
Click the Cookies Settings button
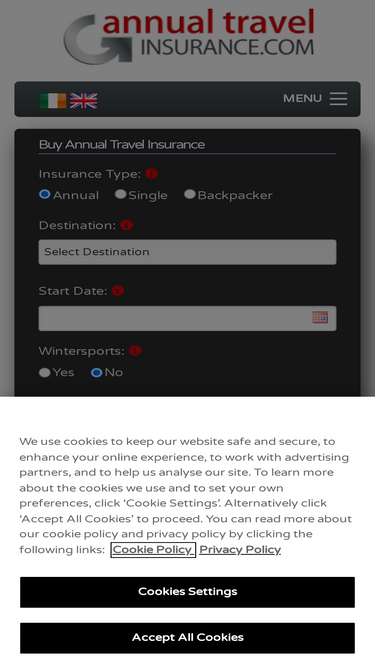[x=188, y=592]
